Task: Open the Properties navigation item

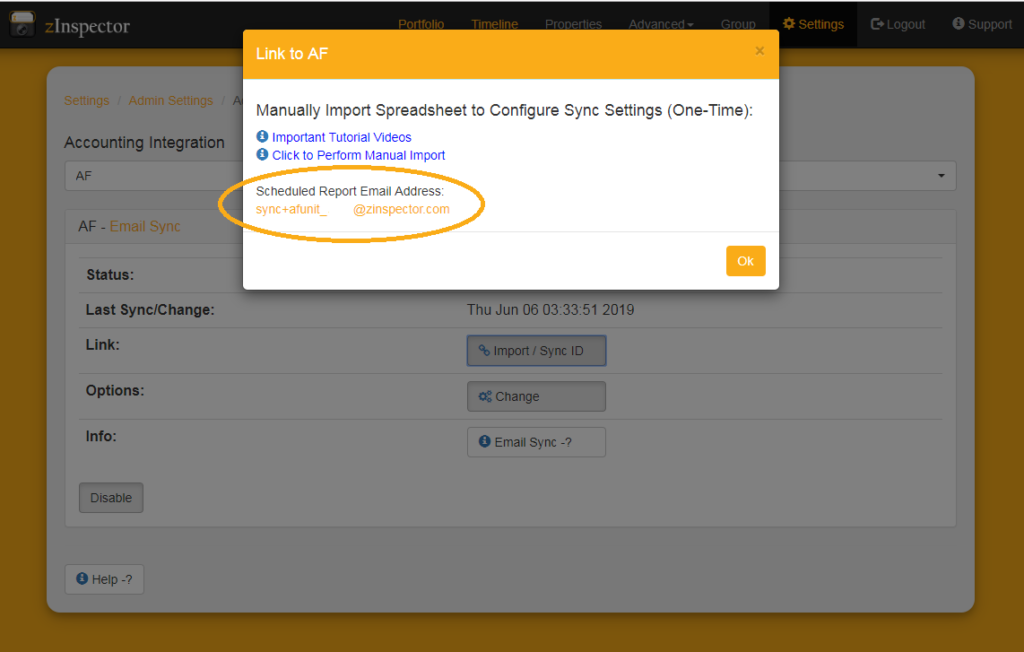Action: pos(573,24)
